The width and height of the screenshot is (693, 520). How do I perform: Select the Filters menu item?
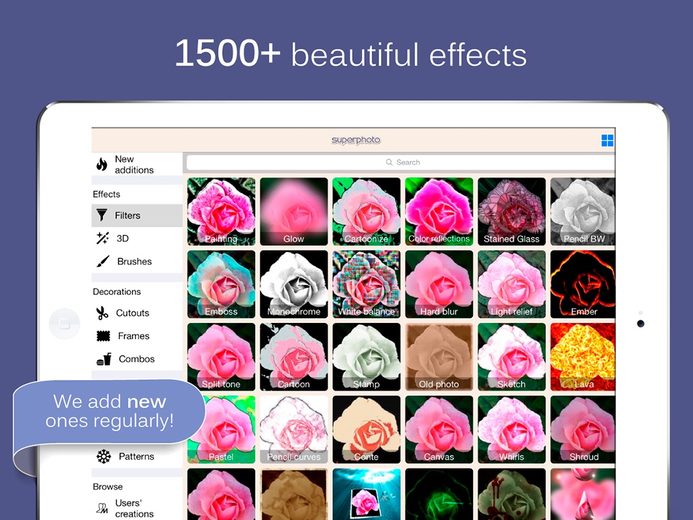click(x=137, y=215)
